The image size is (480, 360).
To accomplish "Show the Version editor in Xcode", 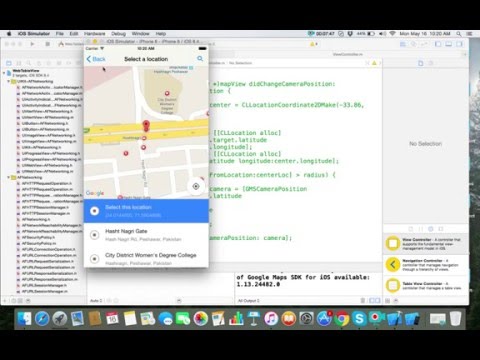I will click(424, 44).
